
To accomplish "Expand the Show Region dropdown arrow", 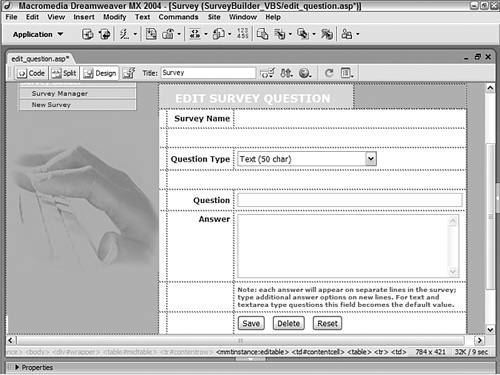I will click(x=179, y=34).
